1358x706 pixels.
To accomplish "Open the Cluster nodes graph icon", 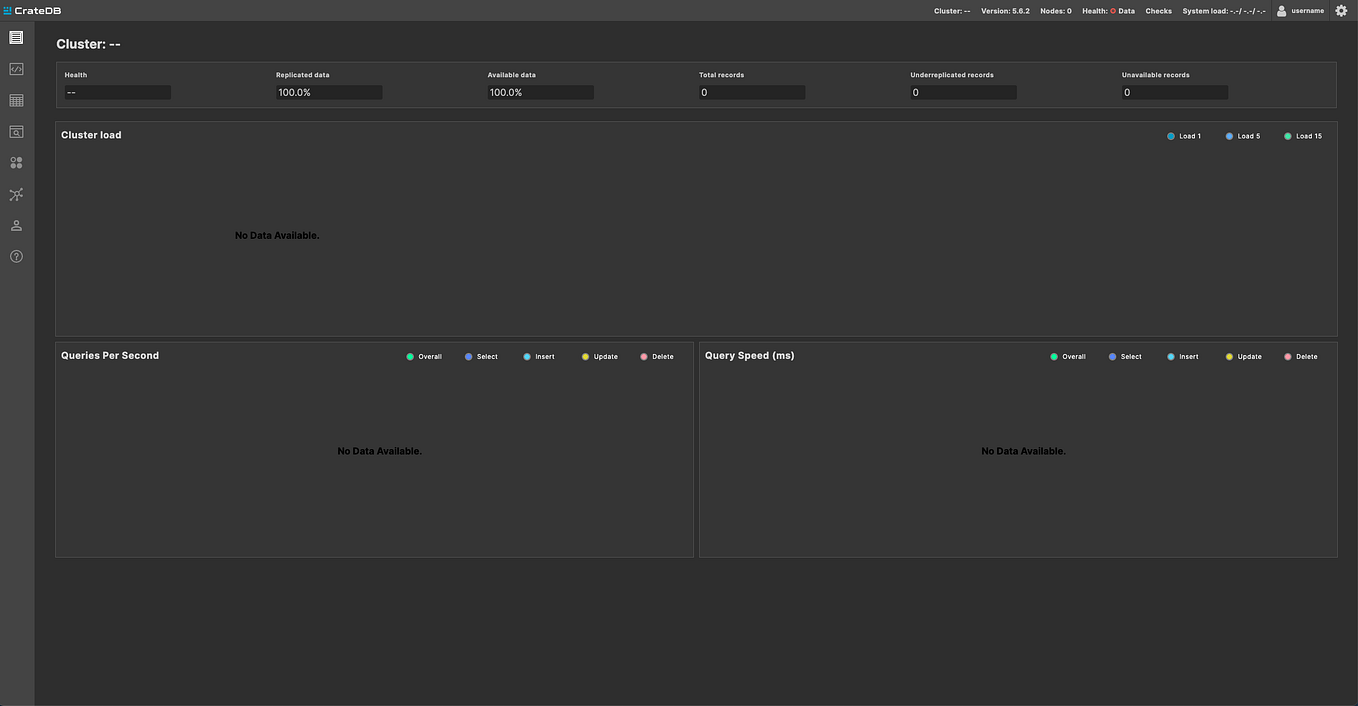I will [15, 194].
